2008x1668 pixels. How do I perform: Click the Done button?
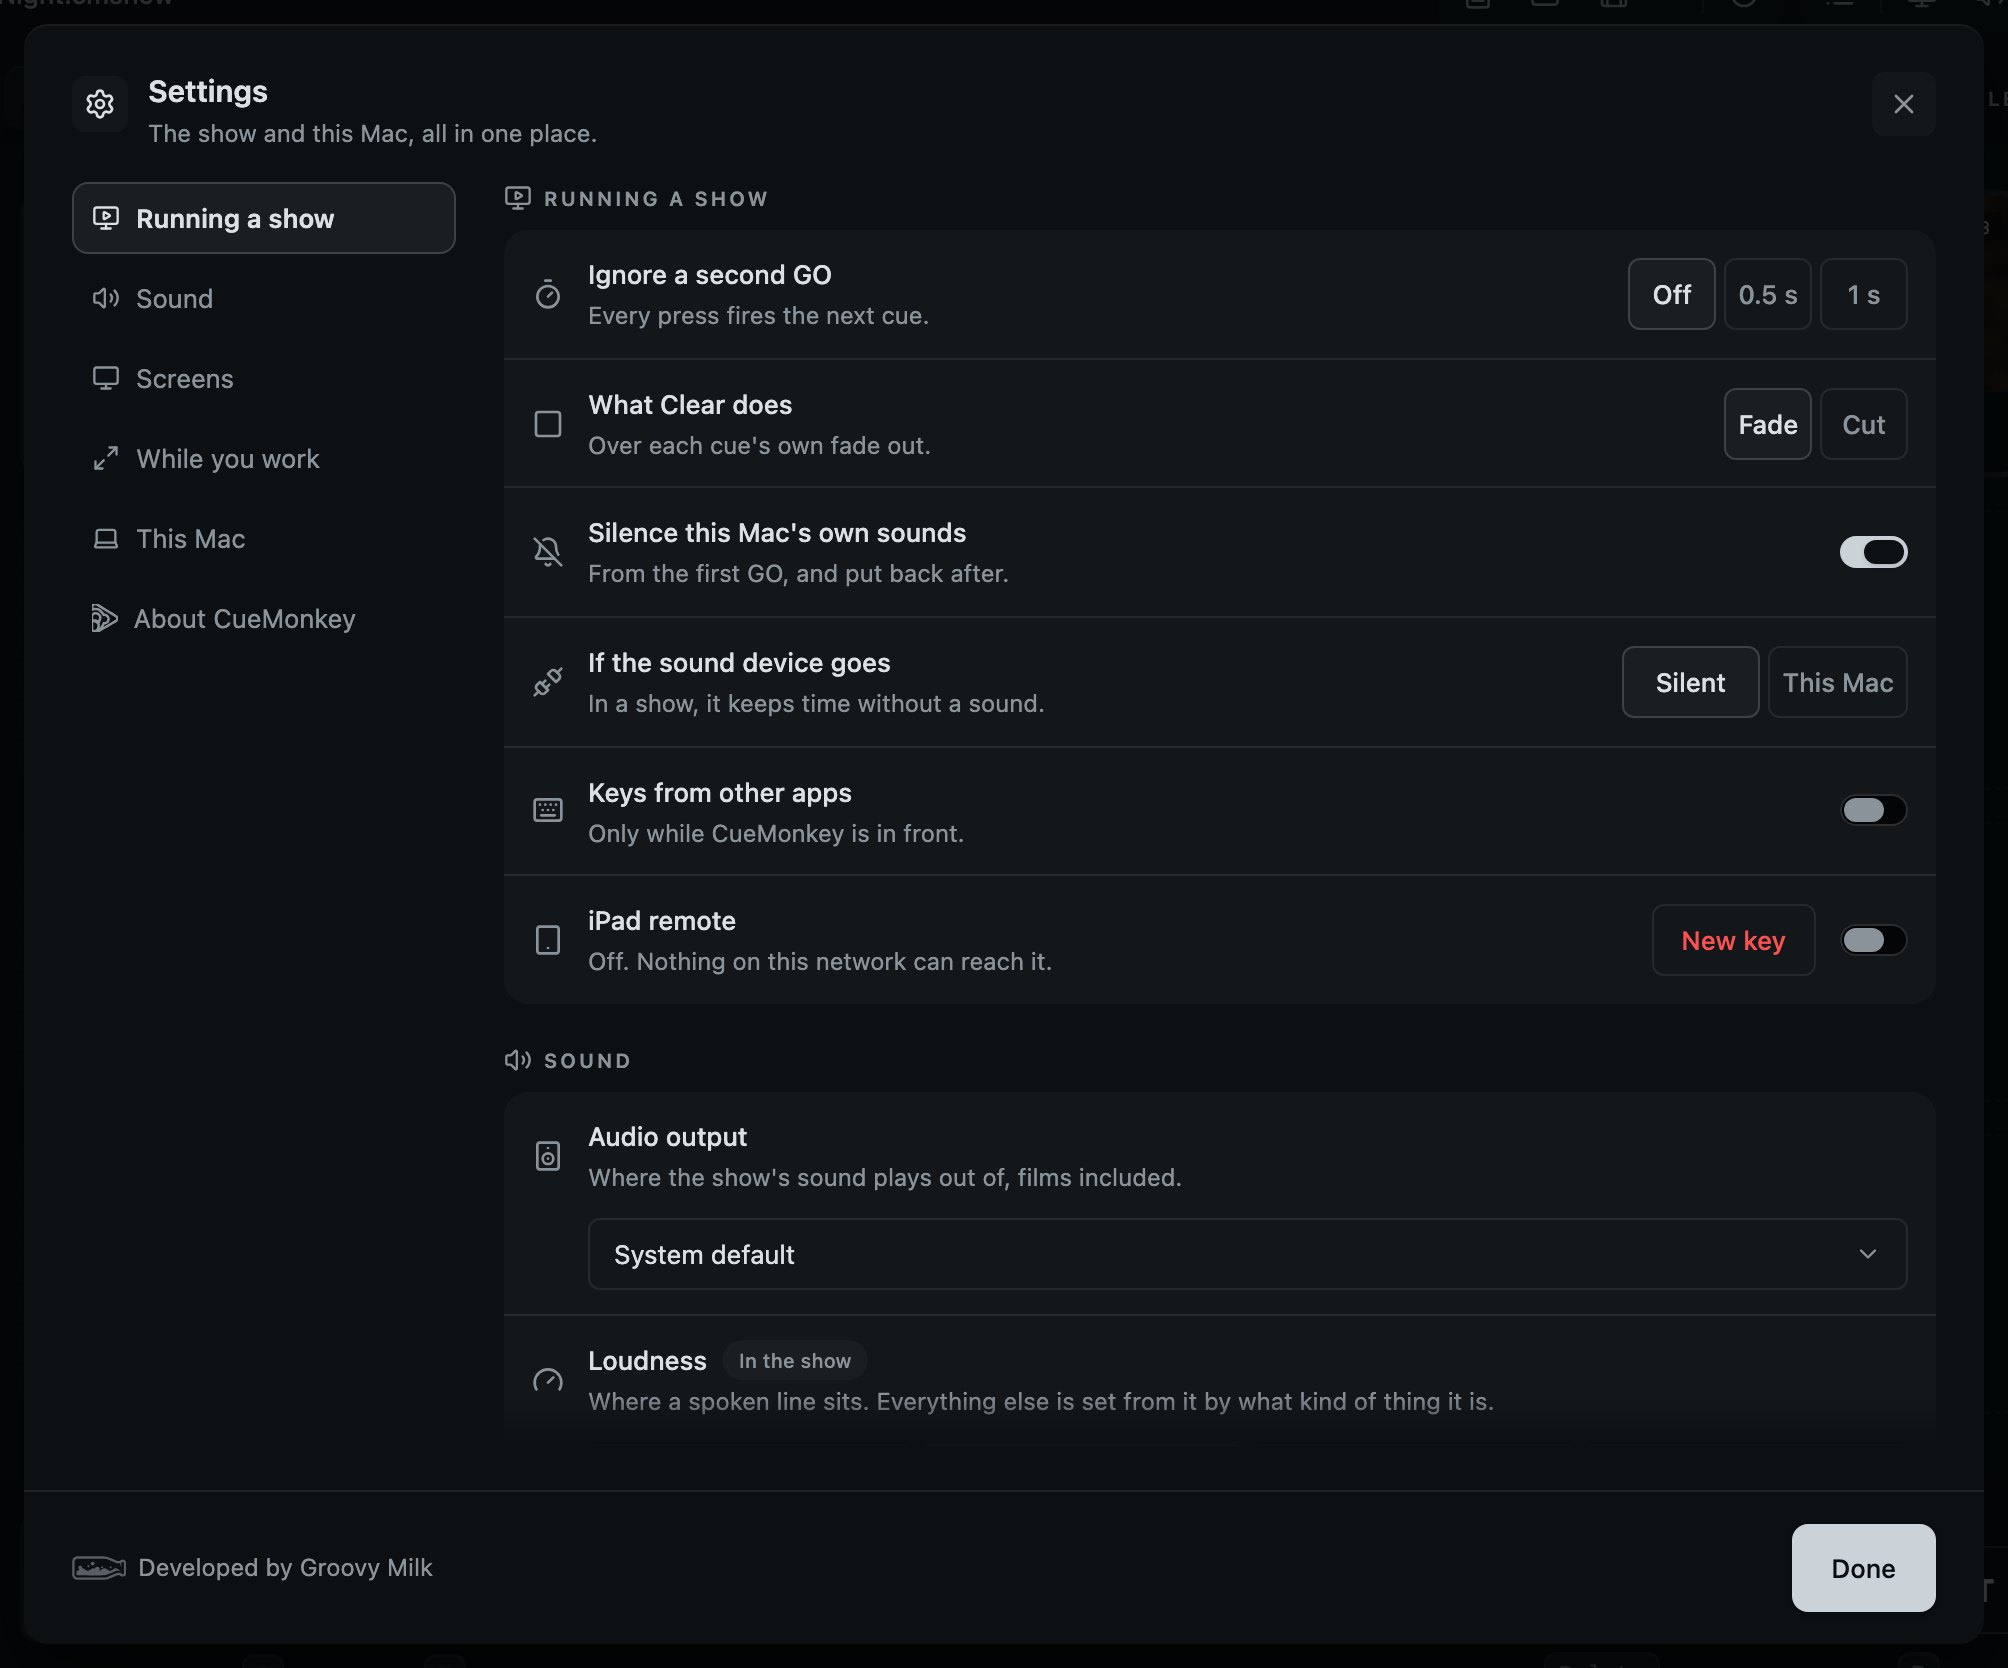click(x=1864, y=1568)
